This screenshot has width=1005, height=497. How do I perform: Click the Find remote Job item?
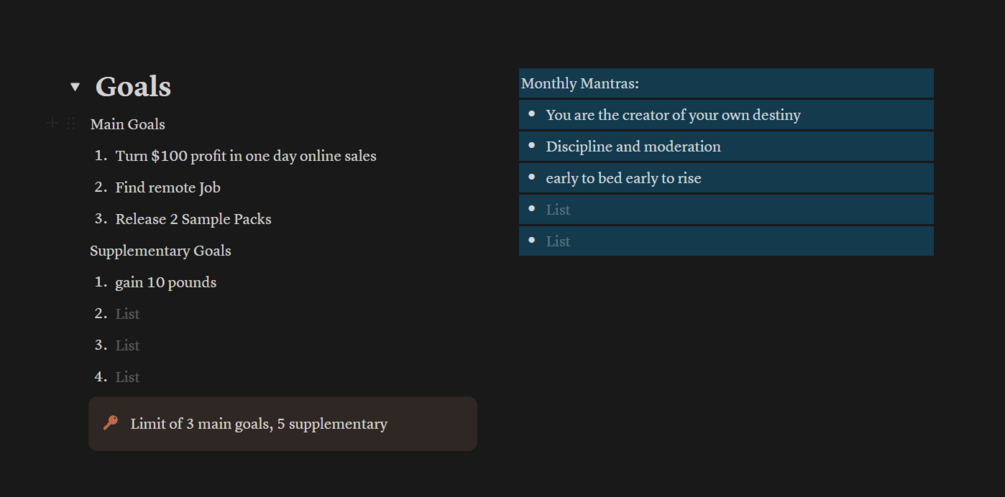167,188
